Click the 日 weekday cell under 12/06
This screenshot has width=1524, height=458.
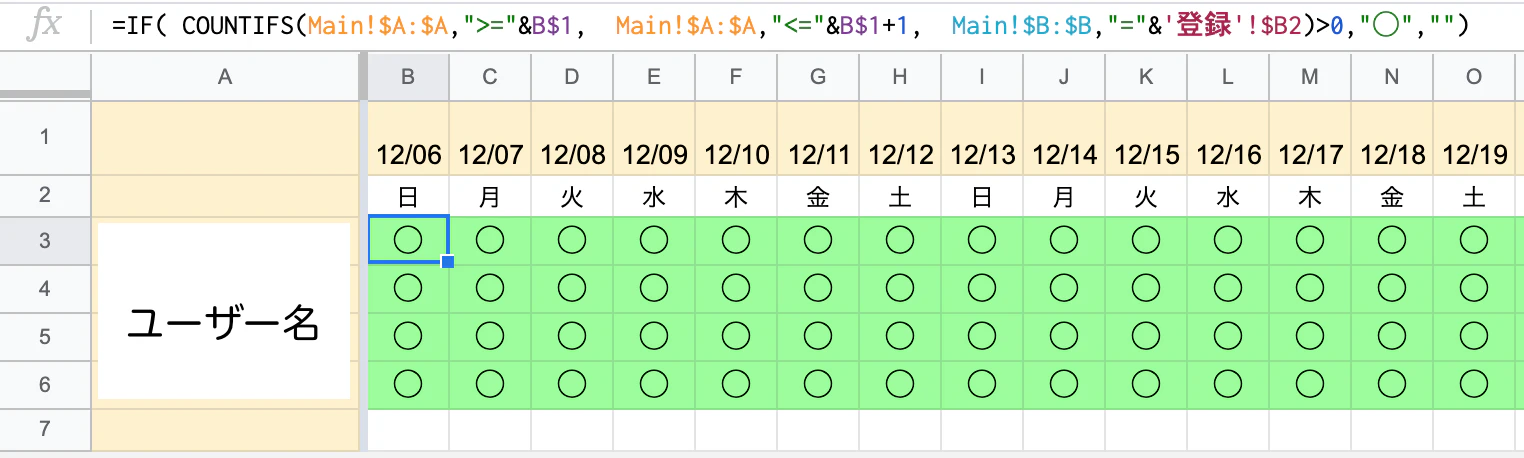[x=408, y=197]
